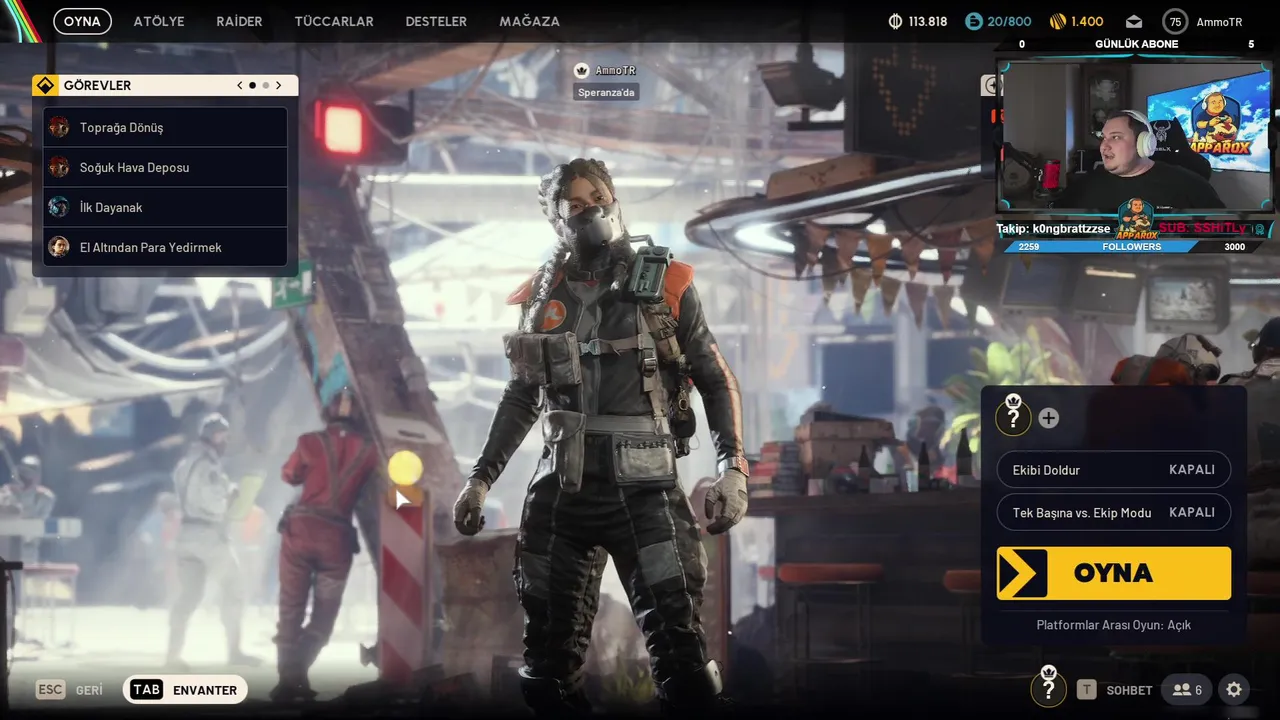Switch to the ATÖLYE tab
Image resolution: width=1280 pixels, height=720 pixels.
159,21
